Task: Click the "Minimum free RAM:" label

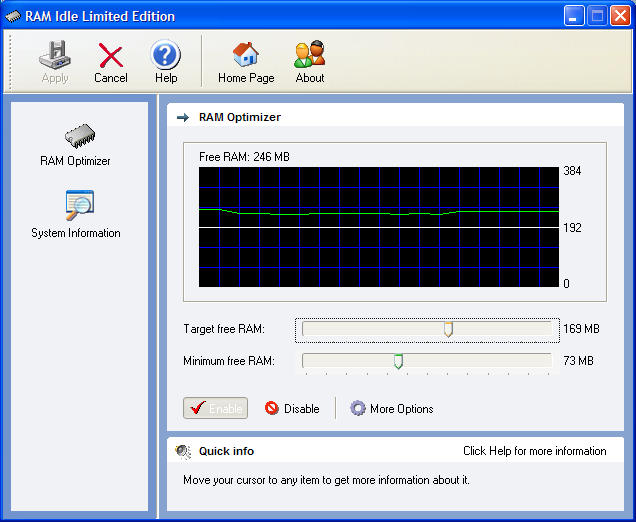Action: coord(229,361)
